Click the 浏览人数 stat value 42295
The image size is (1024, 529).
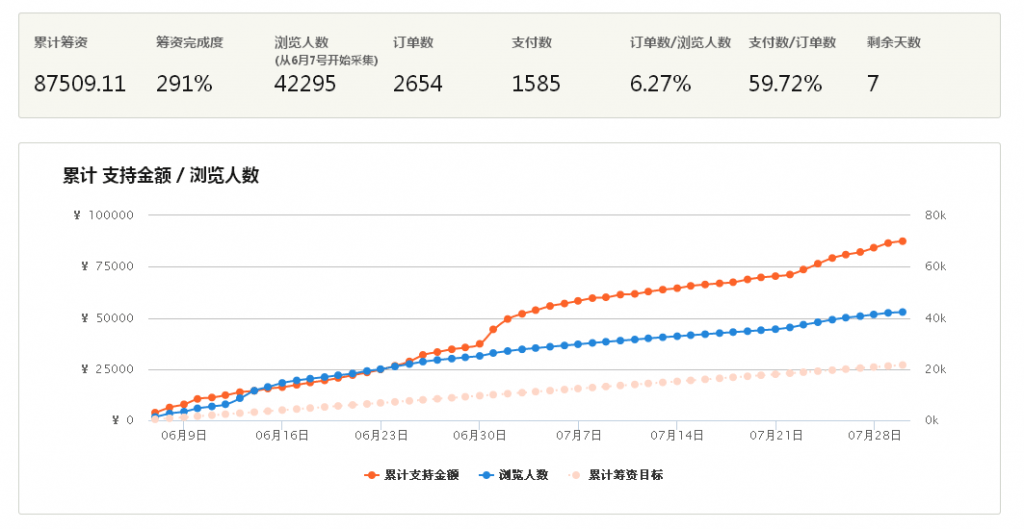click(305, 84)
